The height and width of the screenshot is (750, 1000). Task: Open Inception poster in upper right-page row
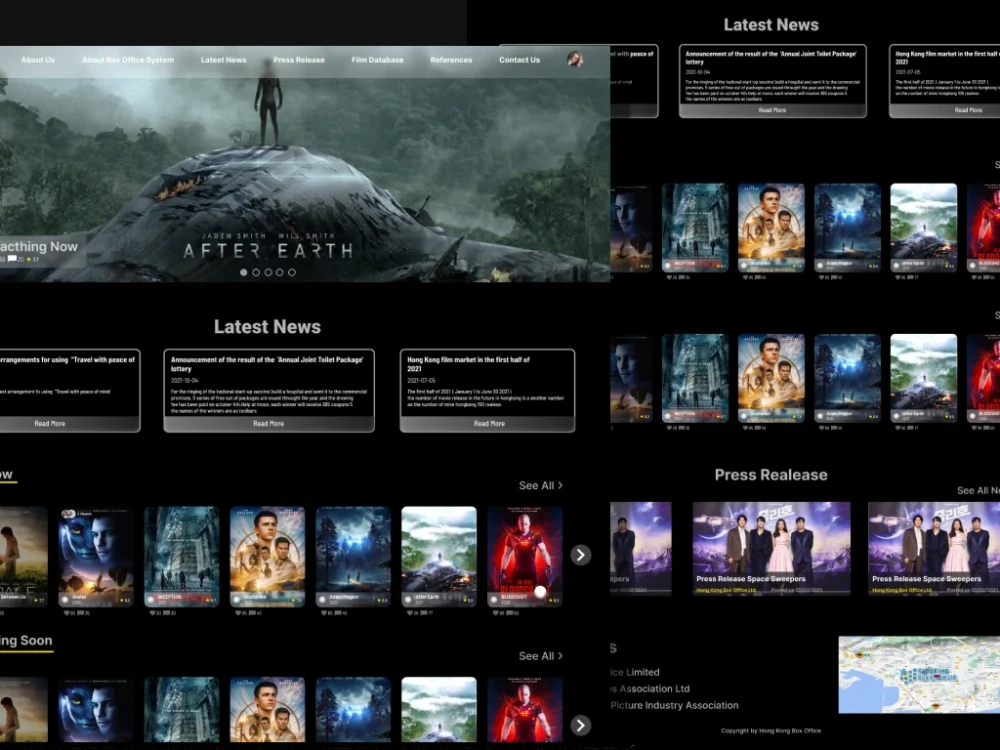pos(695,228)
